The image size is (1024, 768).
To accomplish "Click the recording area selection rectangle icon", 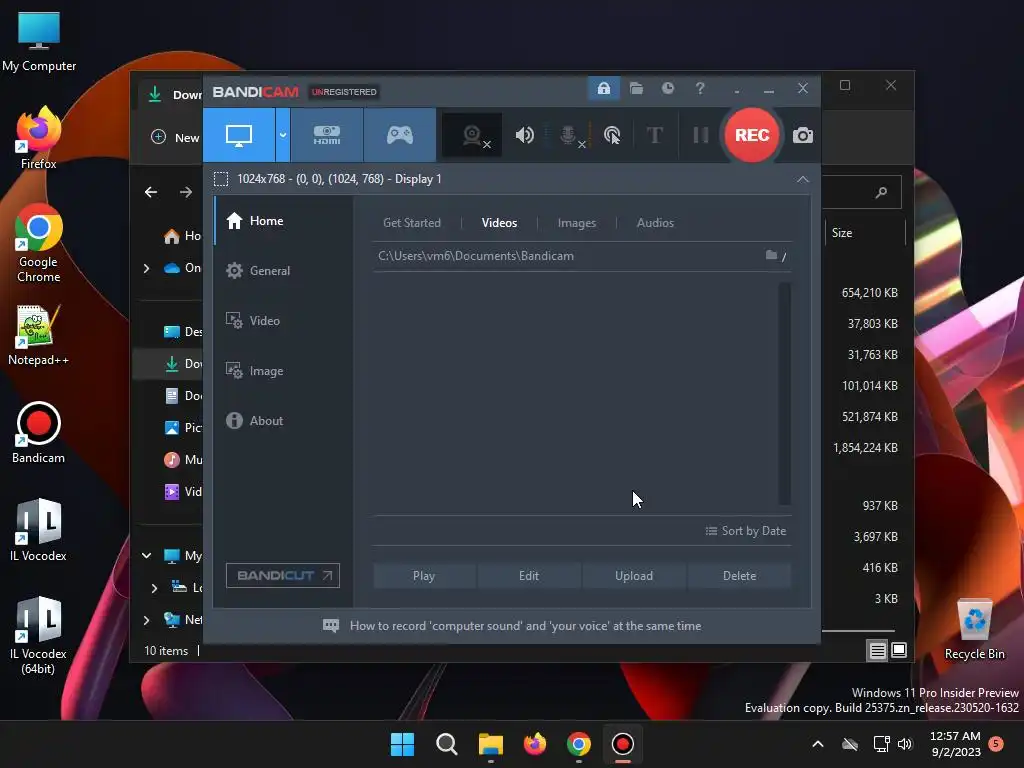I will click(x=221, y=179).
